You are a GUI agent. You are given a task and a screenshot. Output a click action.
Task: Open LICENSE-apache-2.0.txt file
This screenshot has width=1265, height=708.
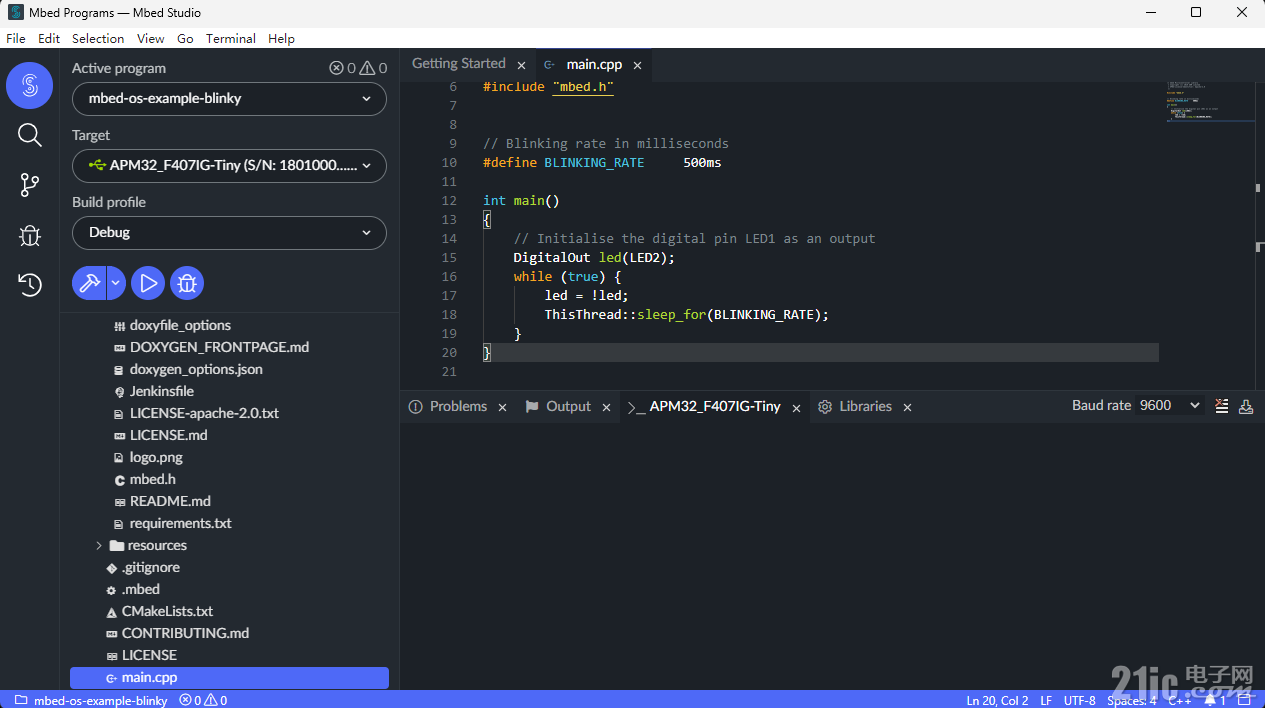[204, 413]
